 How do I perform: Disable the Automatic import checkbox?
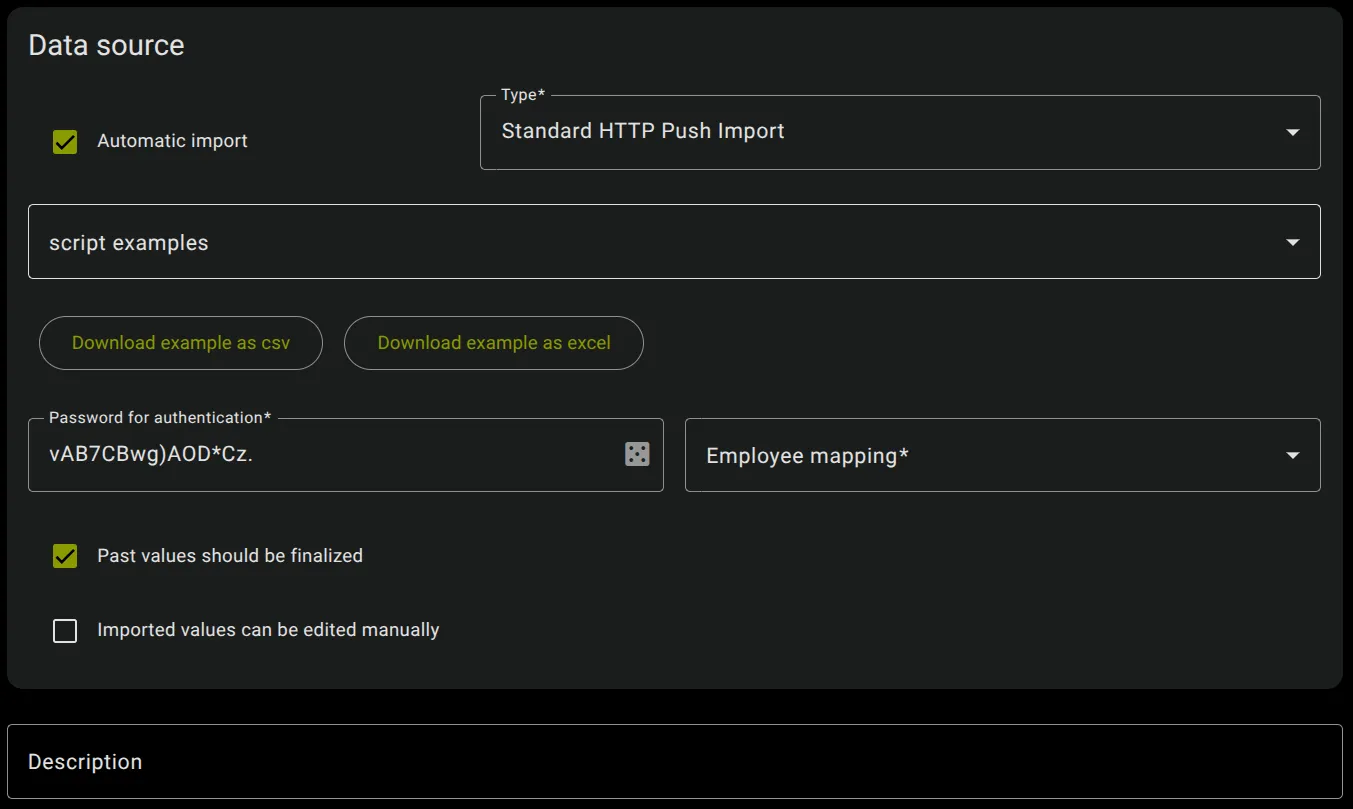(x=64, y=141)
